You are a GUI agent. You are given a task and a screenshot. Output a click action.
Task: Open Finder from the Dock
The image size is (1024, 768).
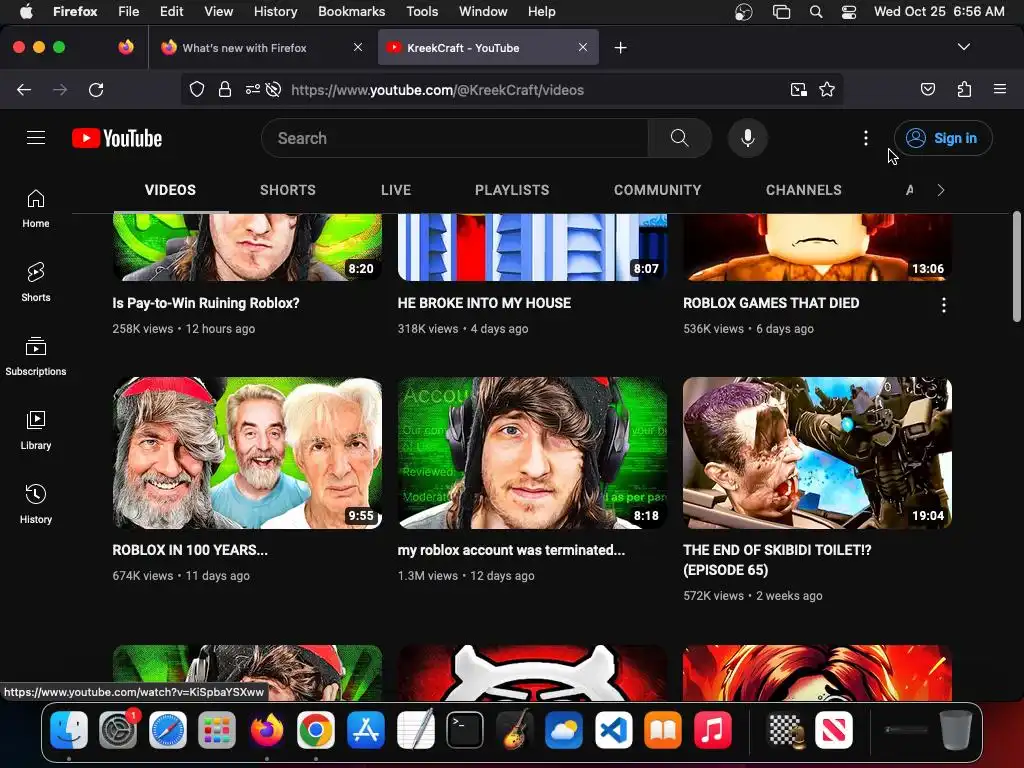[x=69, y=729]
